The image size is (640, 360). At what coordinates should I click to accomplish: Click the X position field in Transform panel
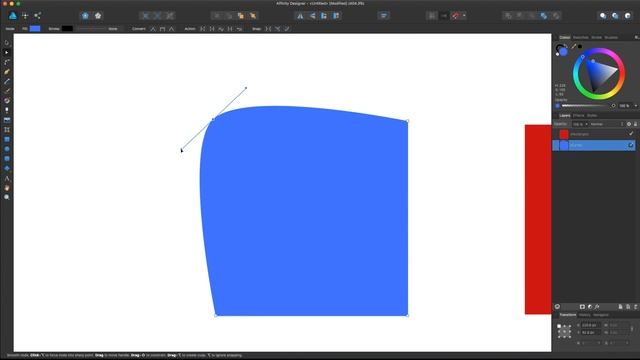(591, 325)
